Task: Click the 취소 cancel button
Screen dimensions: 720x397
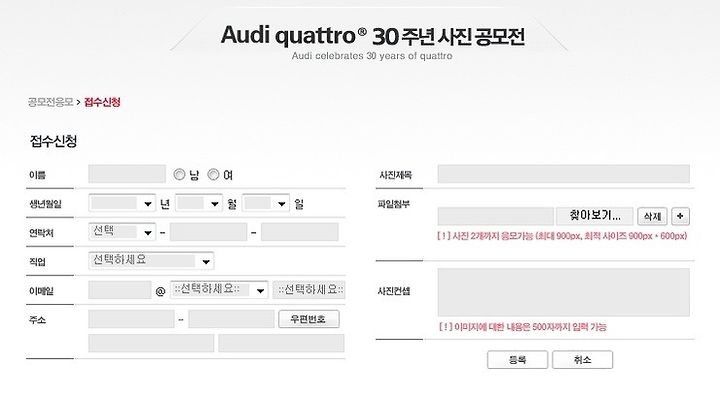Action: click(x=582, y=360)
